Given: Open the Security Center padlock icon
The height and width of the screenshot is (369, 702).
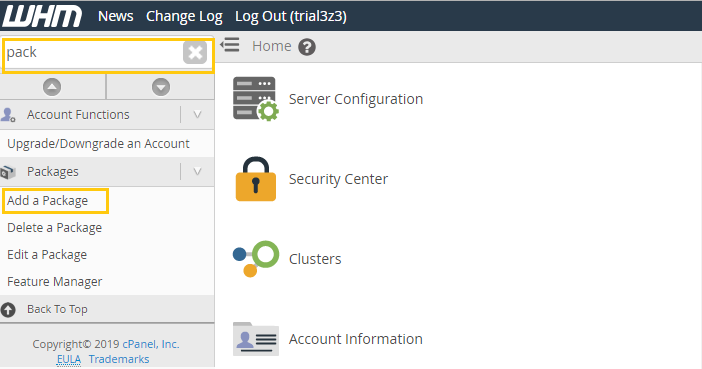Looking at the screenshot, I should [256, 179].
